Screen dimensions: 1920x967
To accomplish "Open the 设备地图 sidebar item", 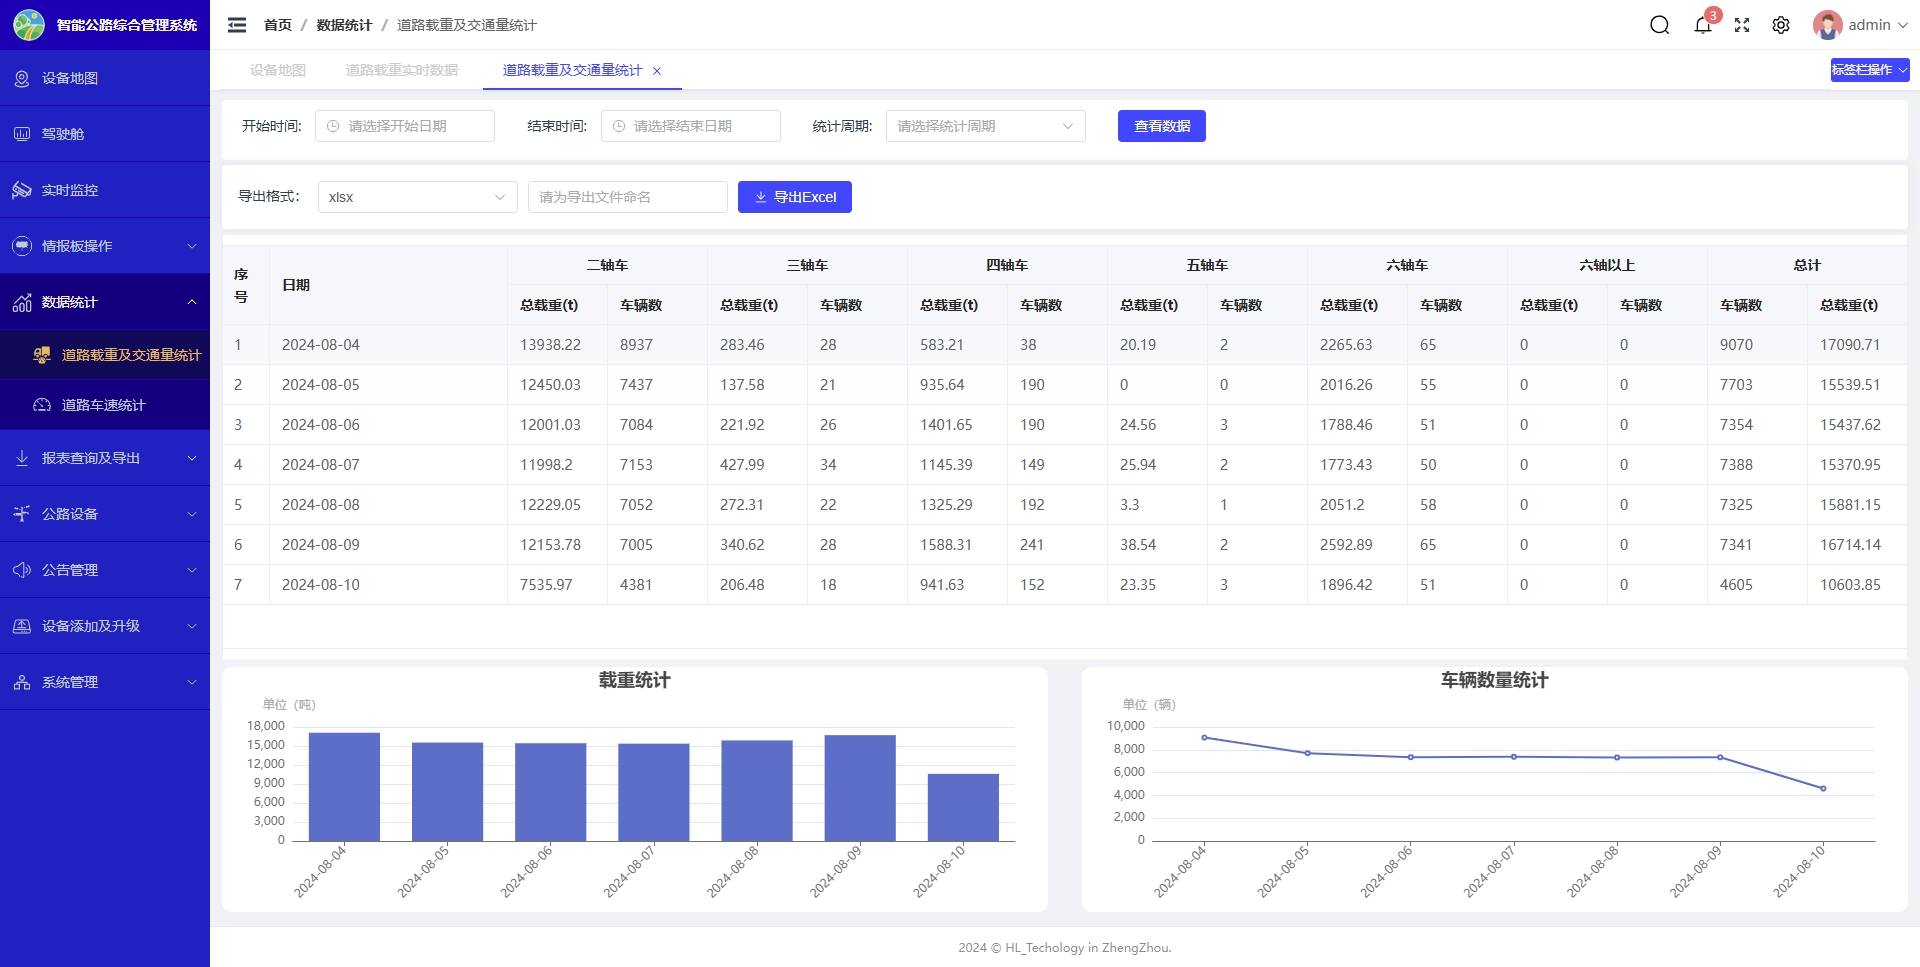I will pos(70,78).
